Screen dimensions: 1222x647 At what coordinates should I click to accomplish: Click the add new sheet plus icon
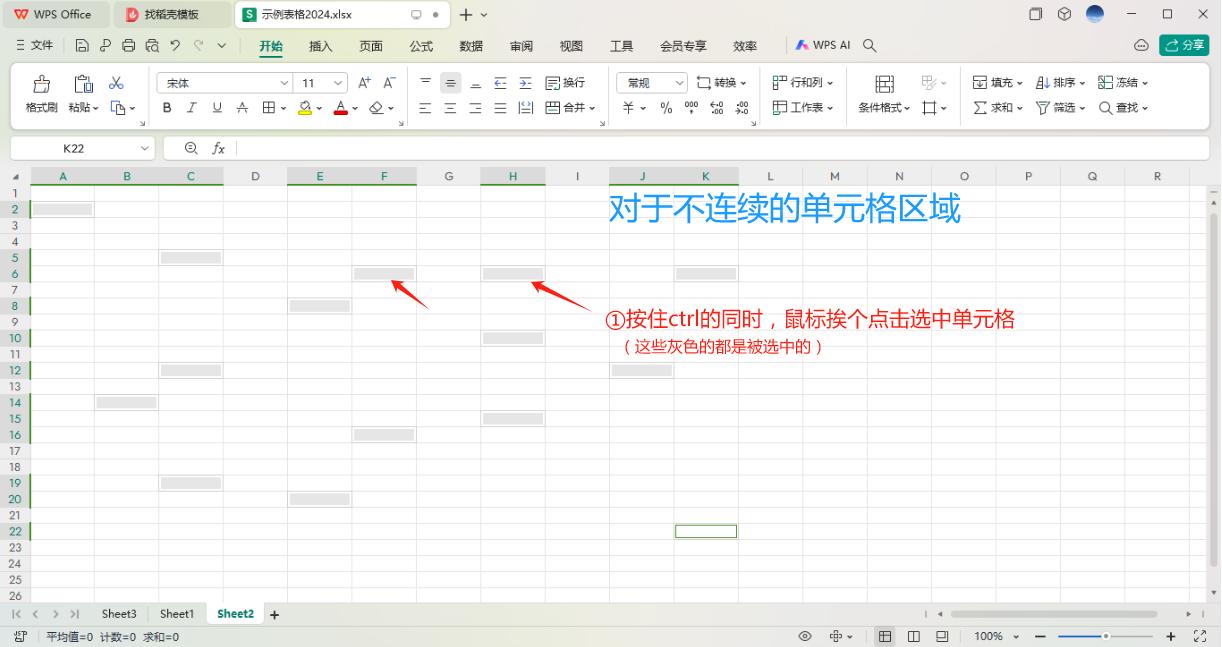pyautogui.click(x=274, y=614)
